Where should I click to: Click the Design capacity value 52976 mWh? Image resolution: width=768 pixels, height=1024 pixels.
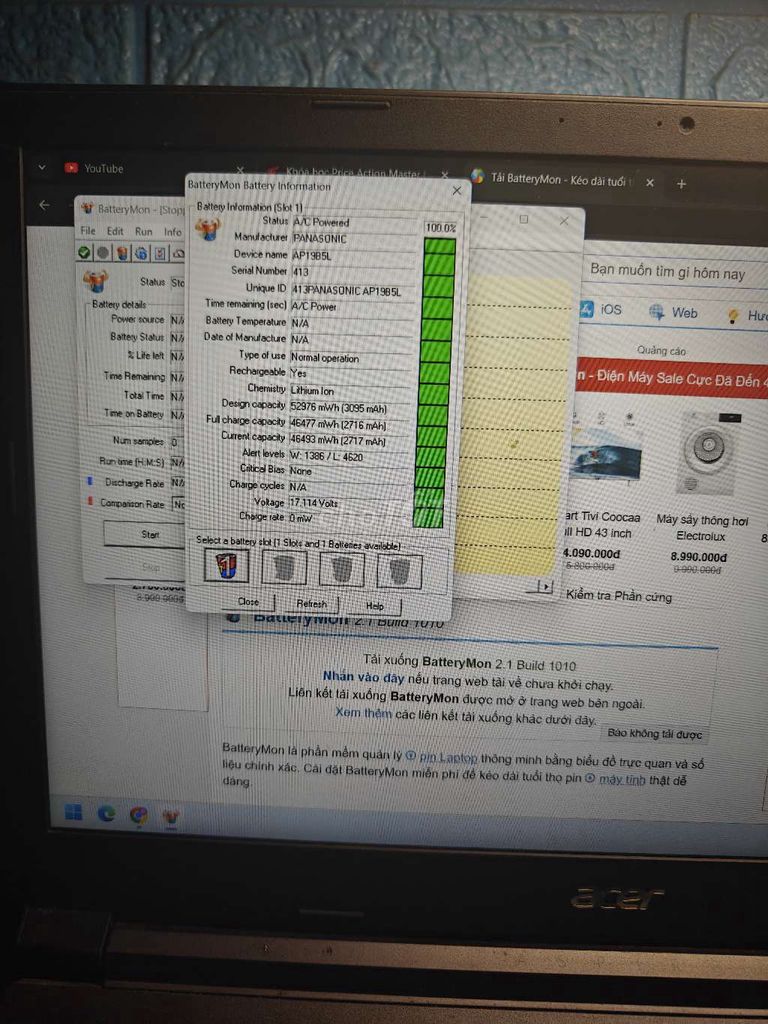click(338, 408)
